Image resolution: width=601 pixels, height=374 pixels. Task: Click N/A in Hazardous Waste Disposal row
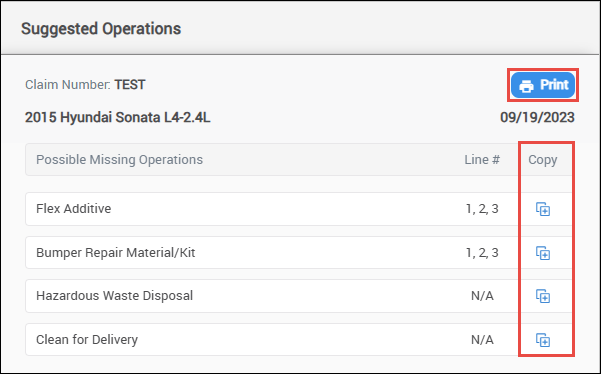(482, 295)
